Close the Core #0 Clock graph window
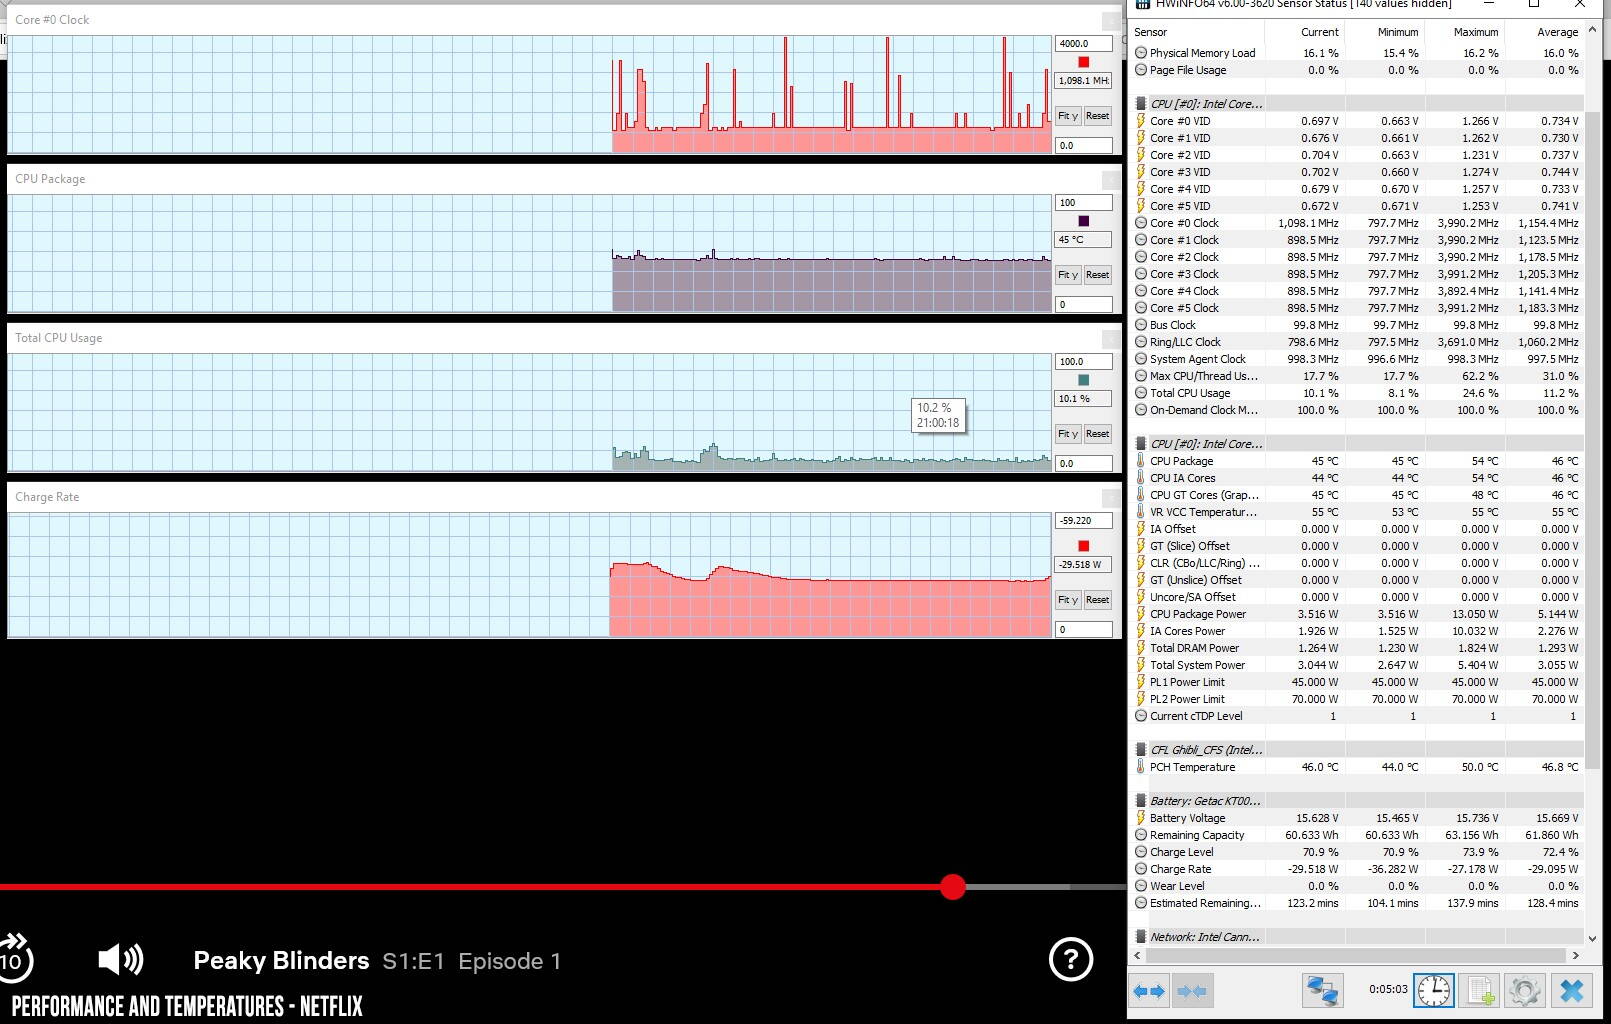The height and width of the screenshot is (1024, 1611). 1111,20
